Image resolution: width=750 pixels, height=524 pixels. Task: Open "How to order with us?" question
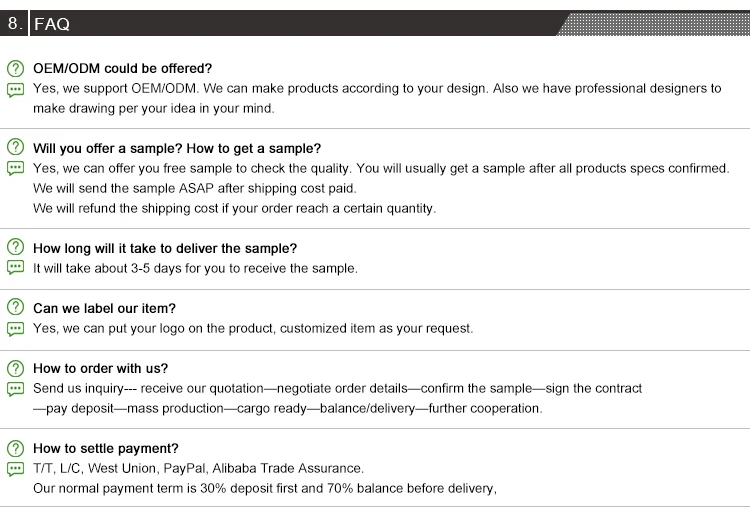(101, 368)
